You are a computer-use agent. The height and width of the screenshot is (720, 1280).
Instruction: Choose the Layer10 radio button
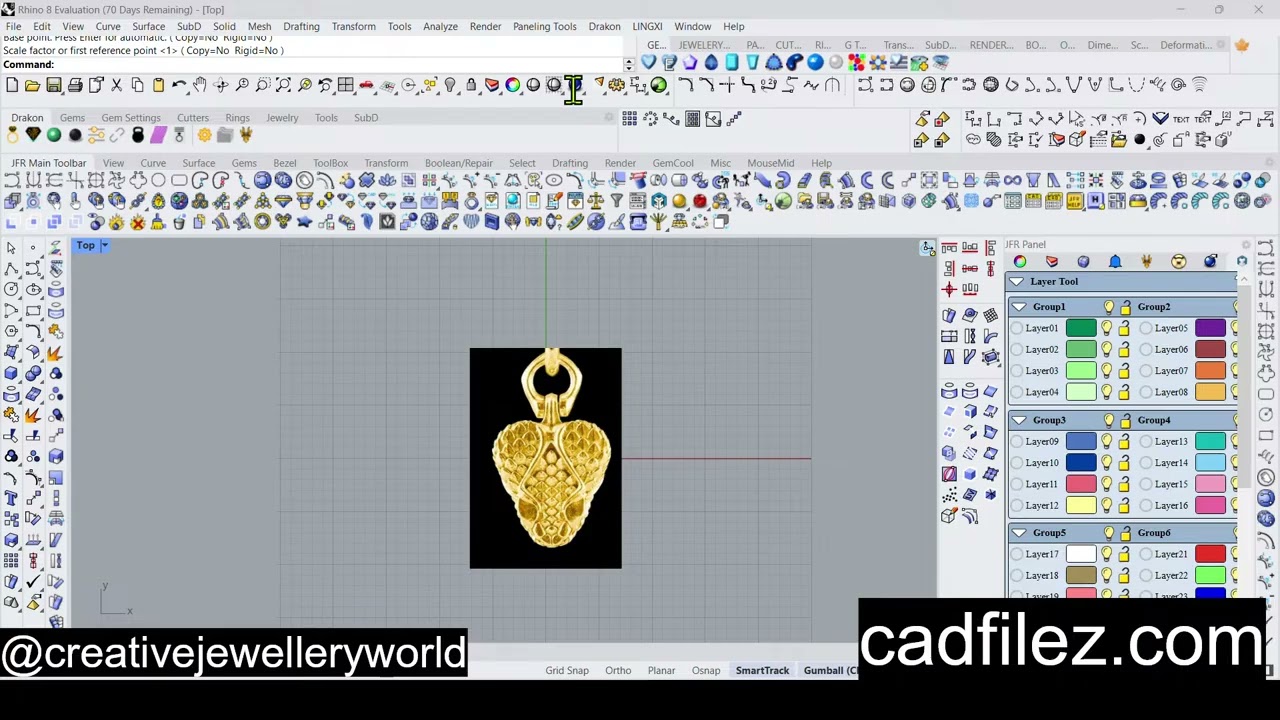coord(1017,463)
